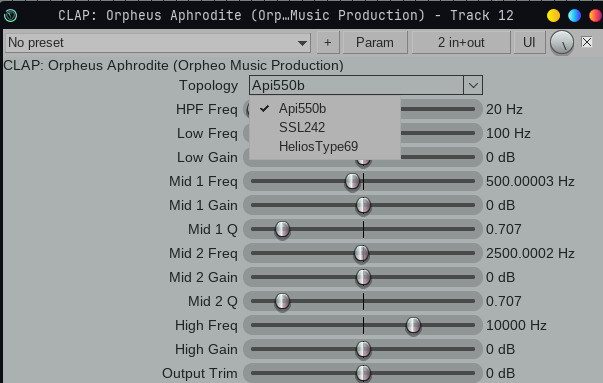Screen dimensions: 603x383
Task: Click the Low Freq value 100 Hz
Action: (508, 133)
